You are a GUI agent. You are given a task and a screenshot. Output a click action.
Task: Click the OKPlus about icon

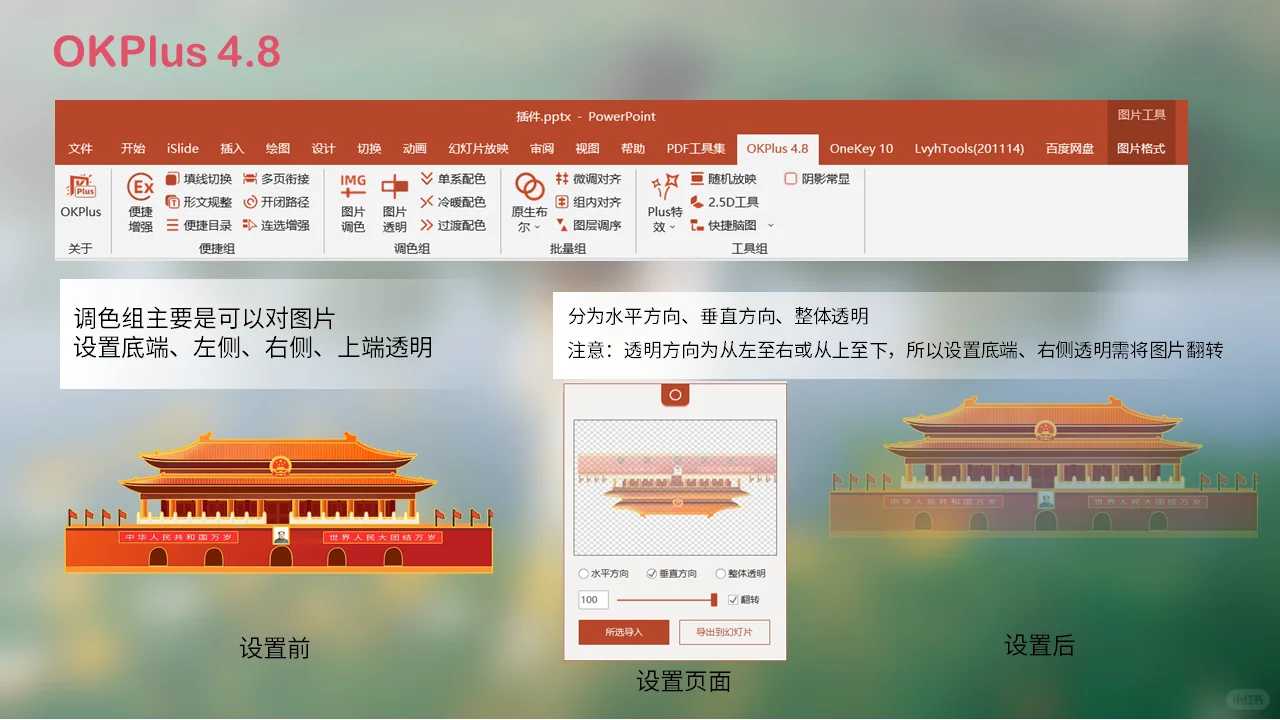pos(81,196)
